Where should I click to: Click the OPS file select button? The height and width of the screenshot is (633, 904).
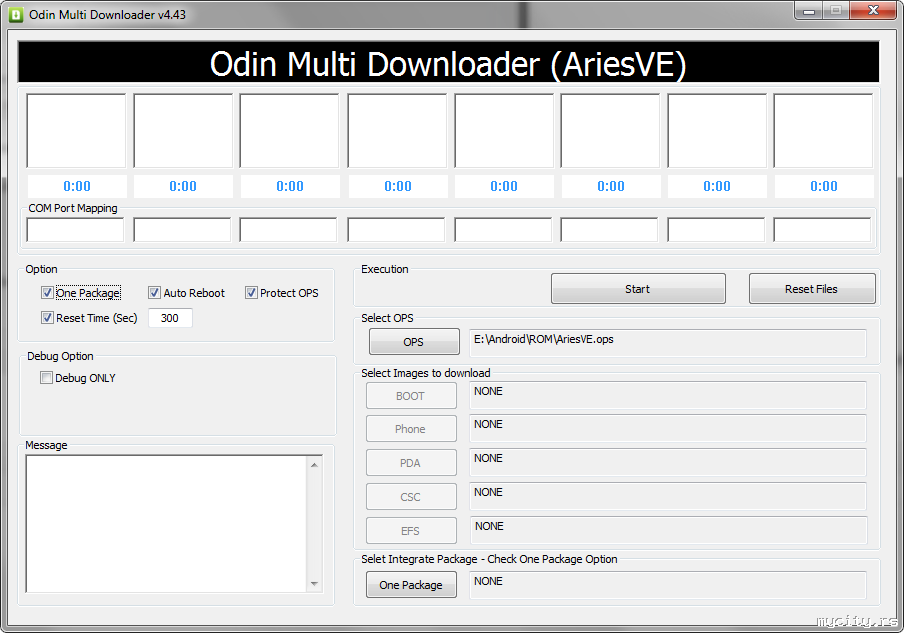[x=414, y=342]
